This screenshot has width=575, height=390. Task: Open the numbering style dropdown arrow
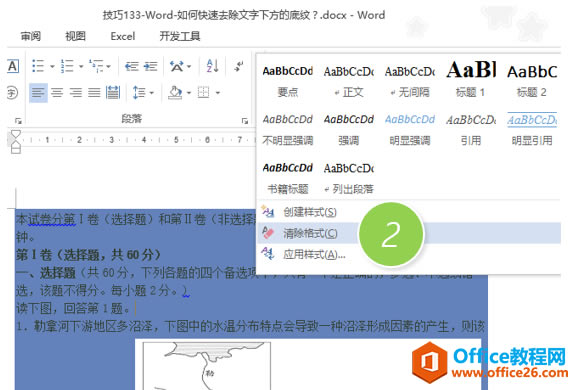81,67
